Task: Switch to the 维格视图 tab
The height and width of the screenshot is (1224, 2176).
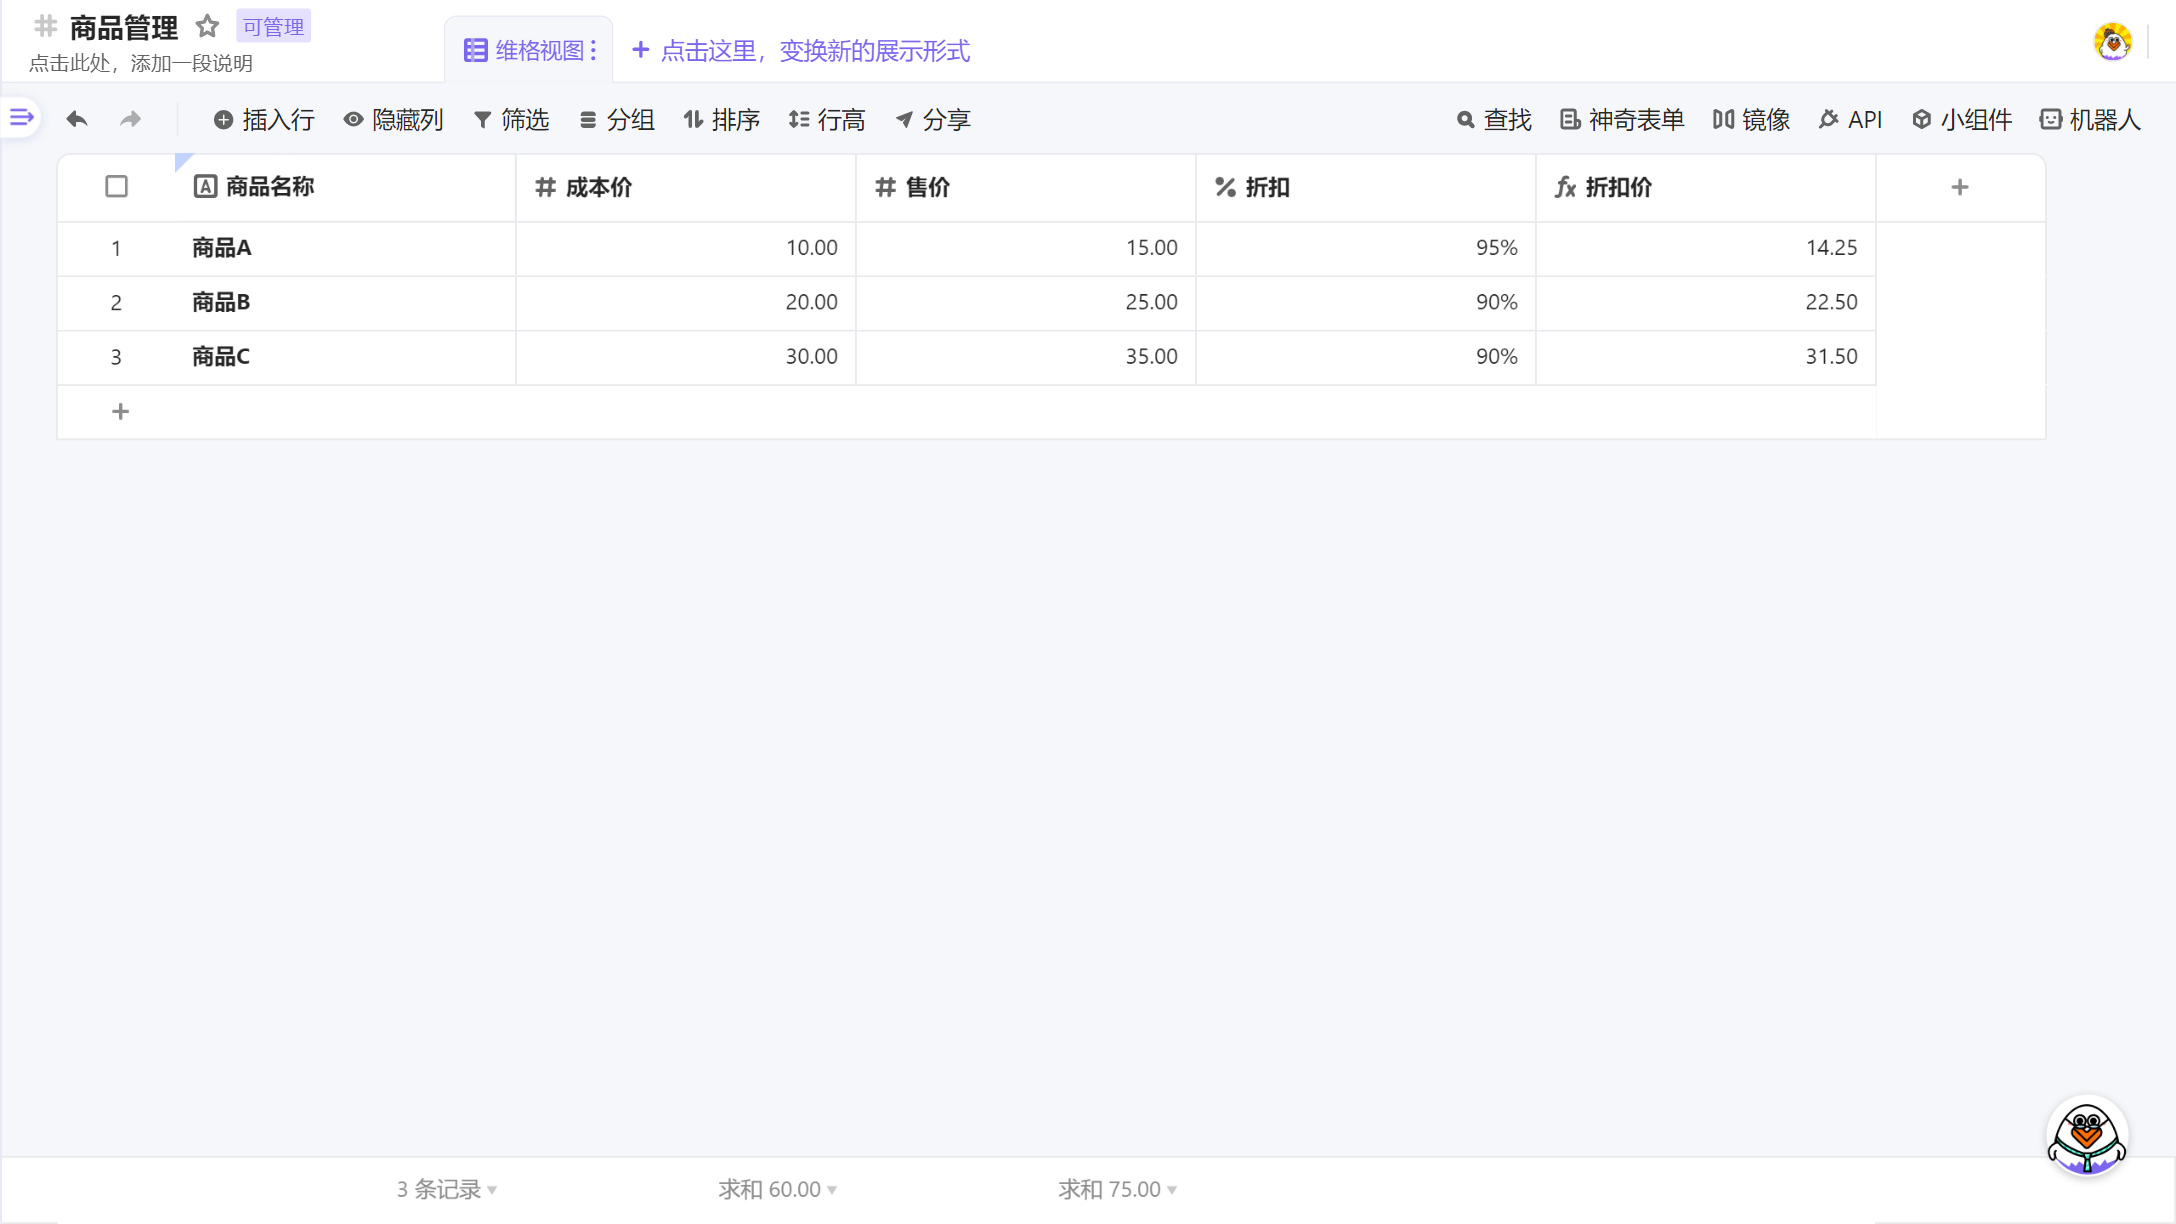Action: click(x=529, y=49)
